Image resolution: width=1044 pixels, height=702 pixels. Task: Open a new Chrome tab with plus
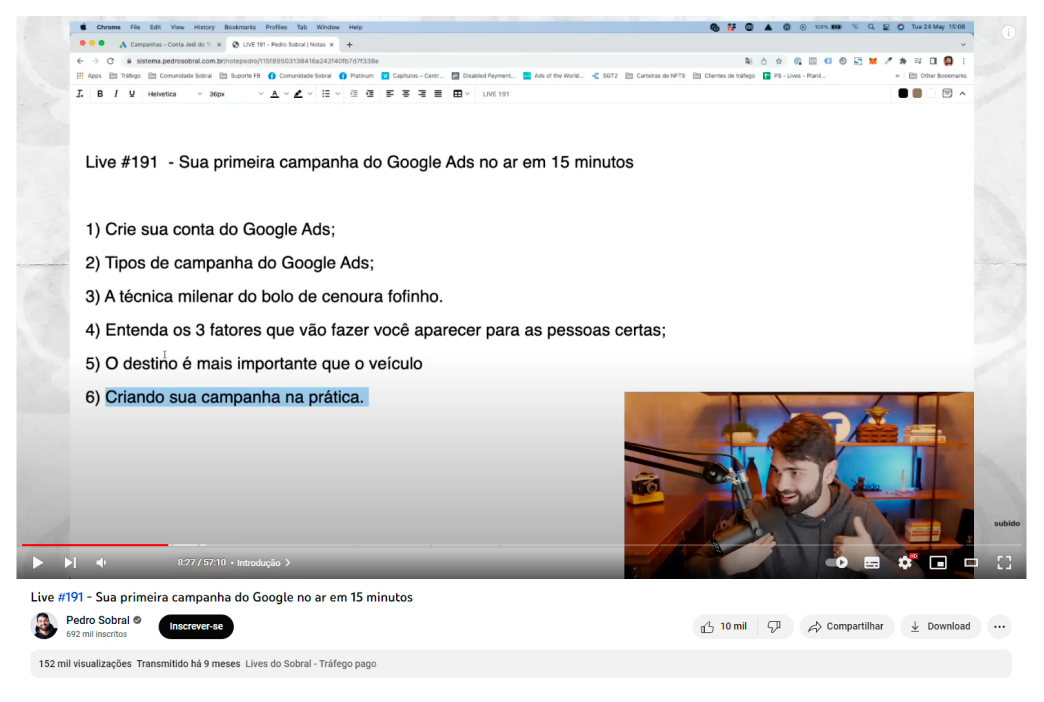pos(350,45)
